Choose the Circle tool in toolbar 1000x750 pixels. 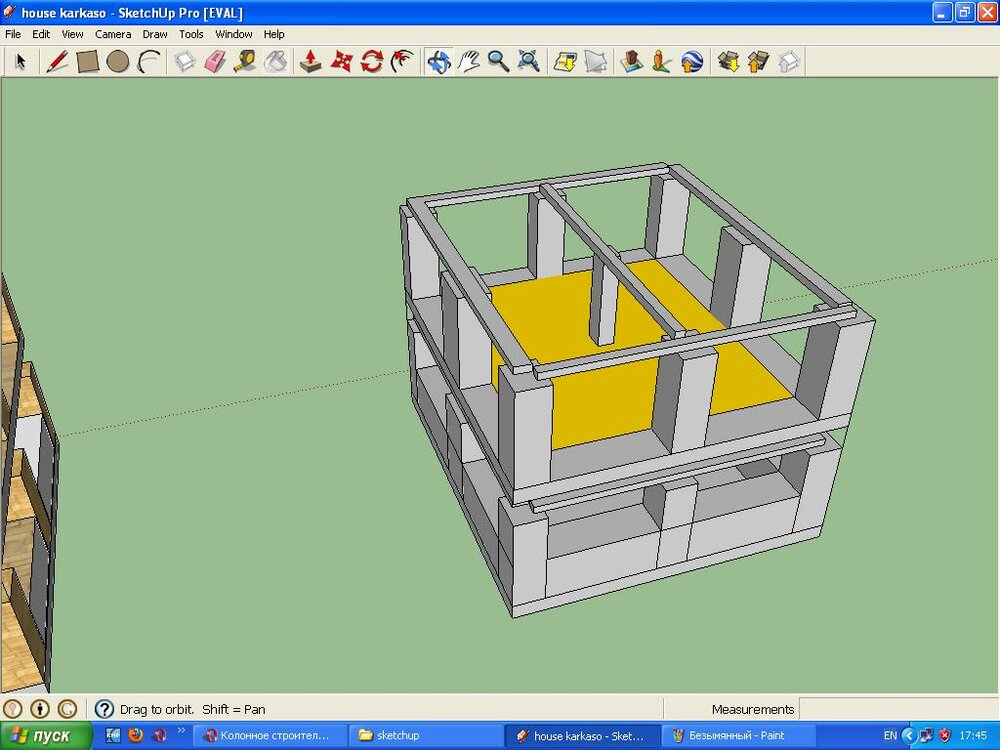(x=118, y=62)
